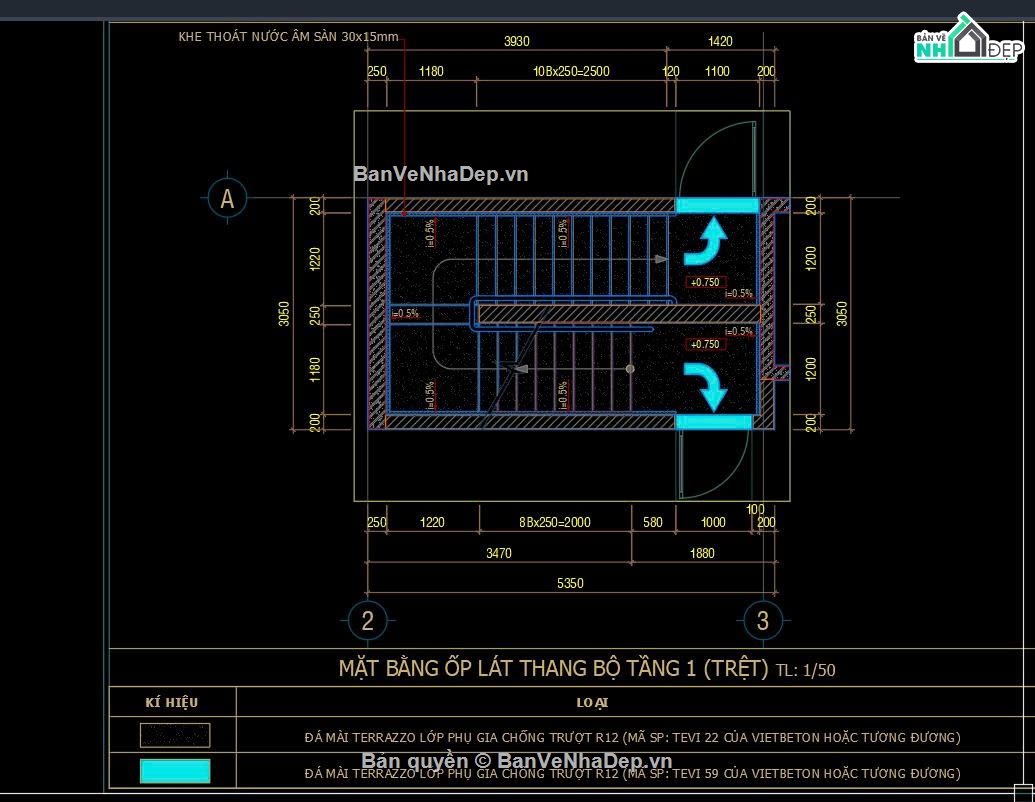Select the grid axis bubble numbered 2
Screen dimensions: 1035x802
point(368,620)
